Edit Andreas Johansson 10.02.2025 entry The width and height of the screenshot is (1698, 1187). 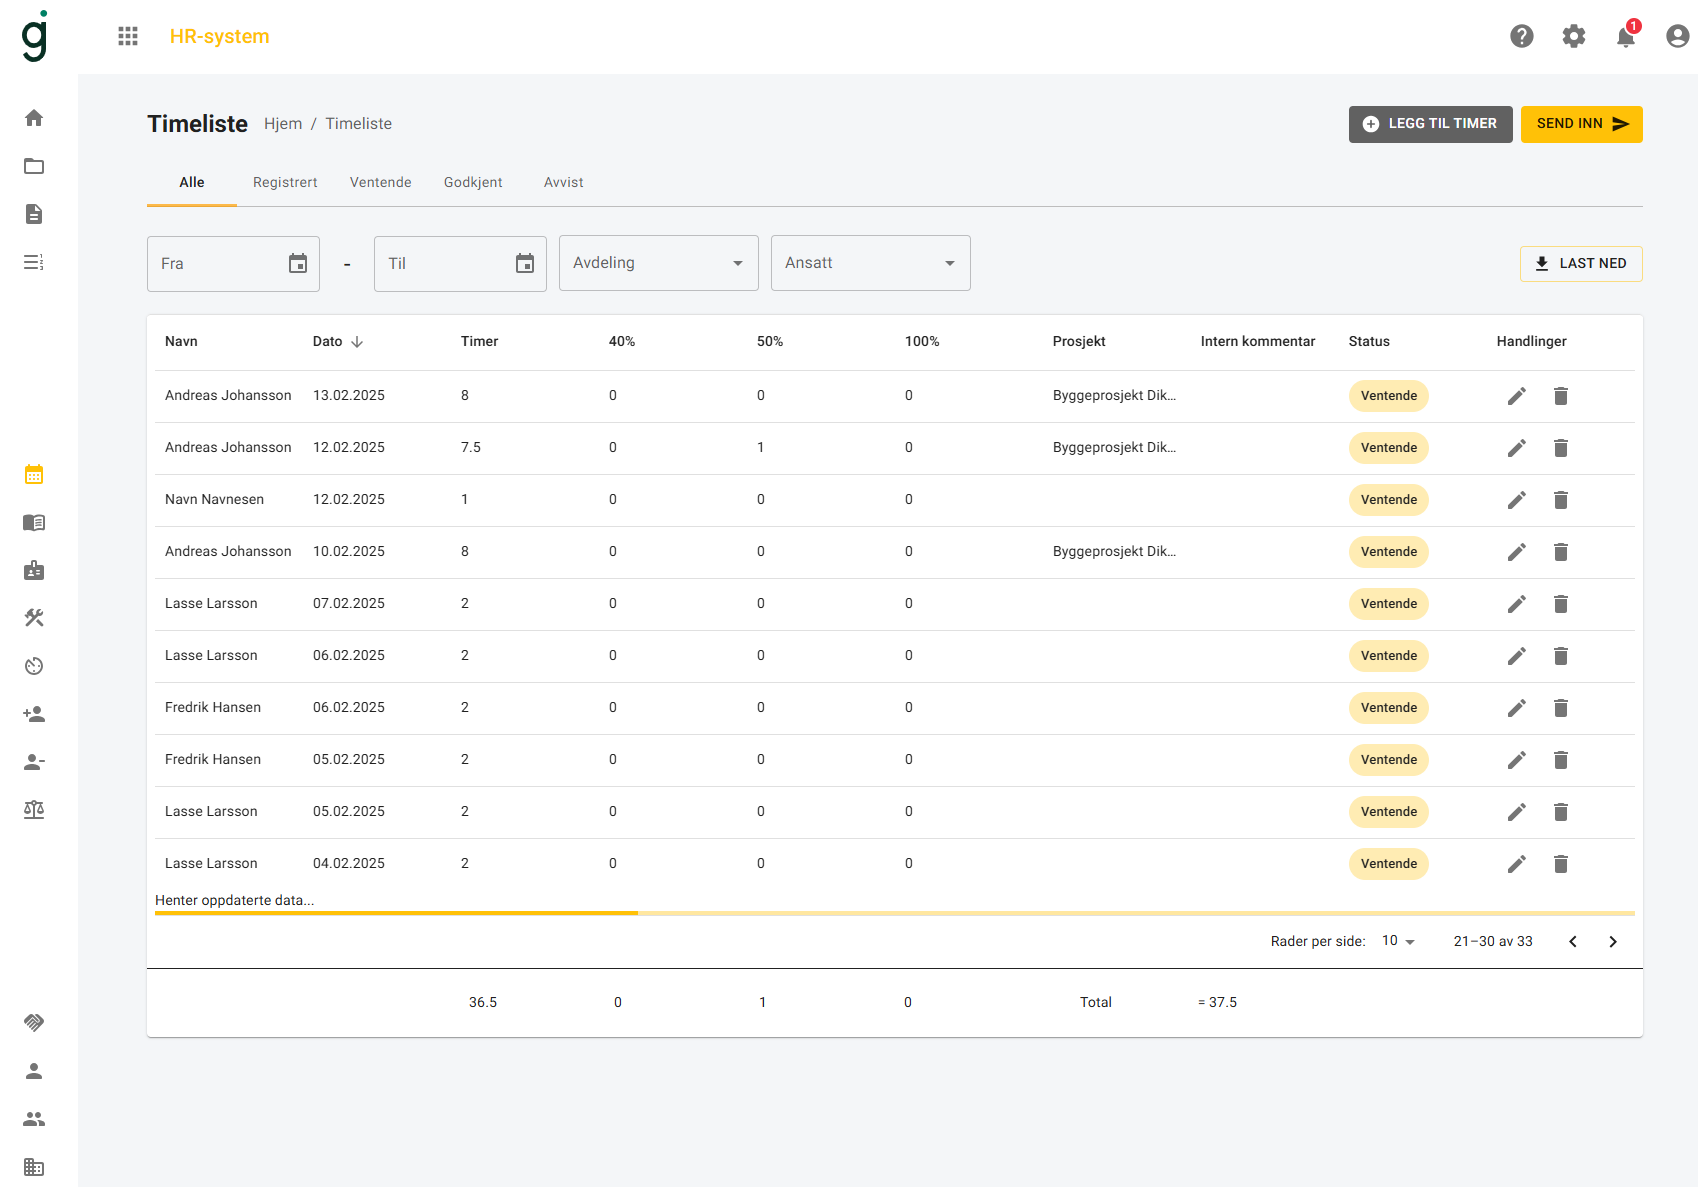coord(1517,552)
